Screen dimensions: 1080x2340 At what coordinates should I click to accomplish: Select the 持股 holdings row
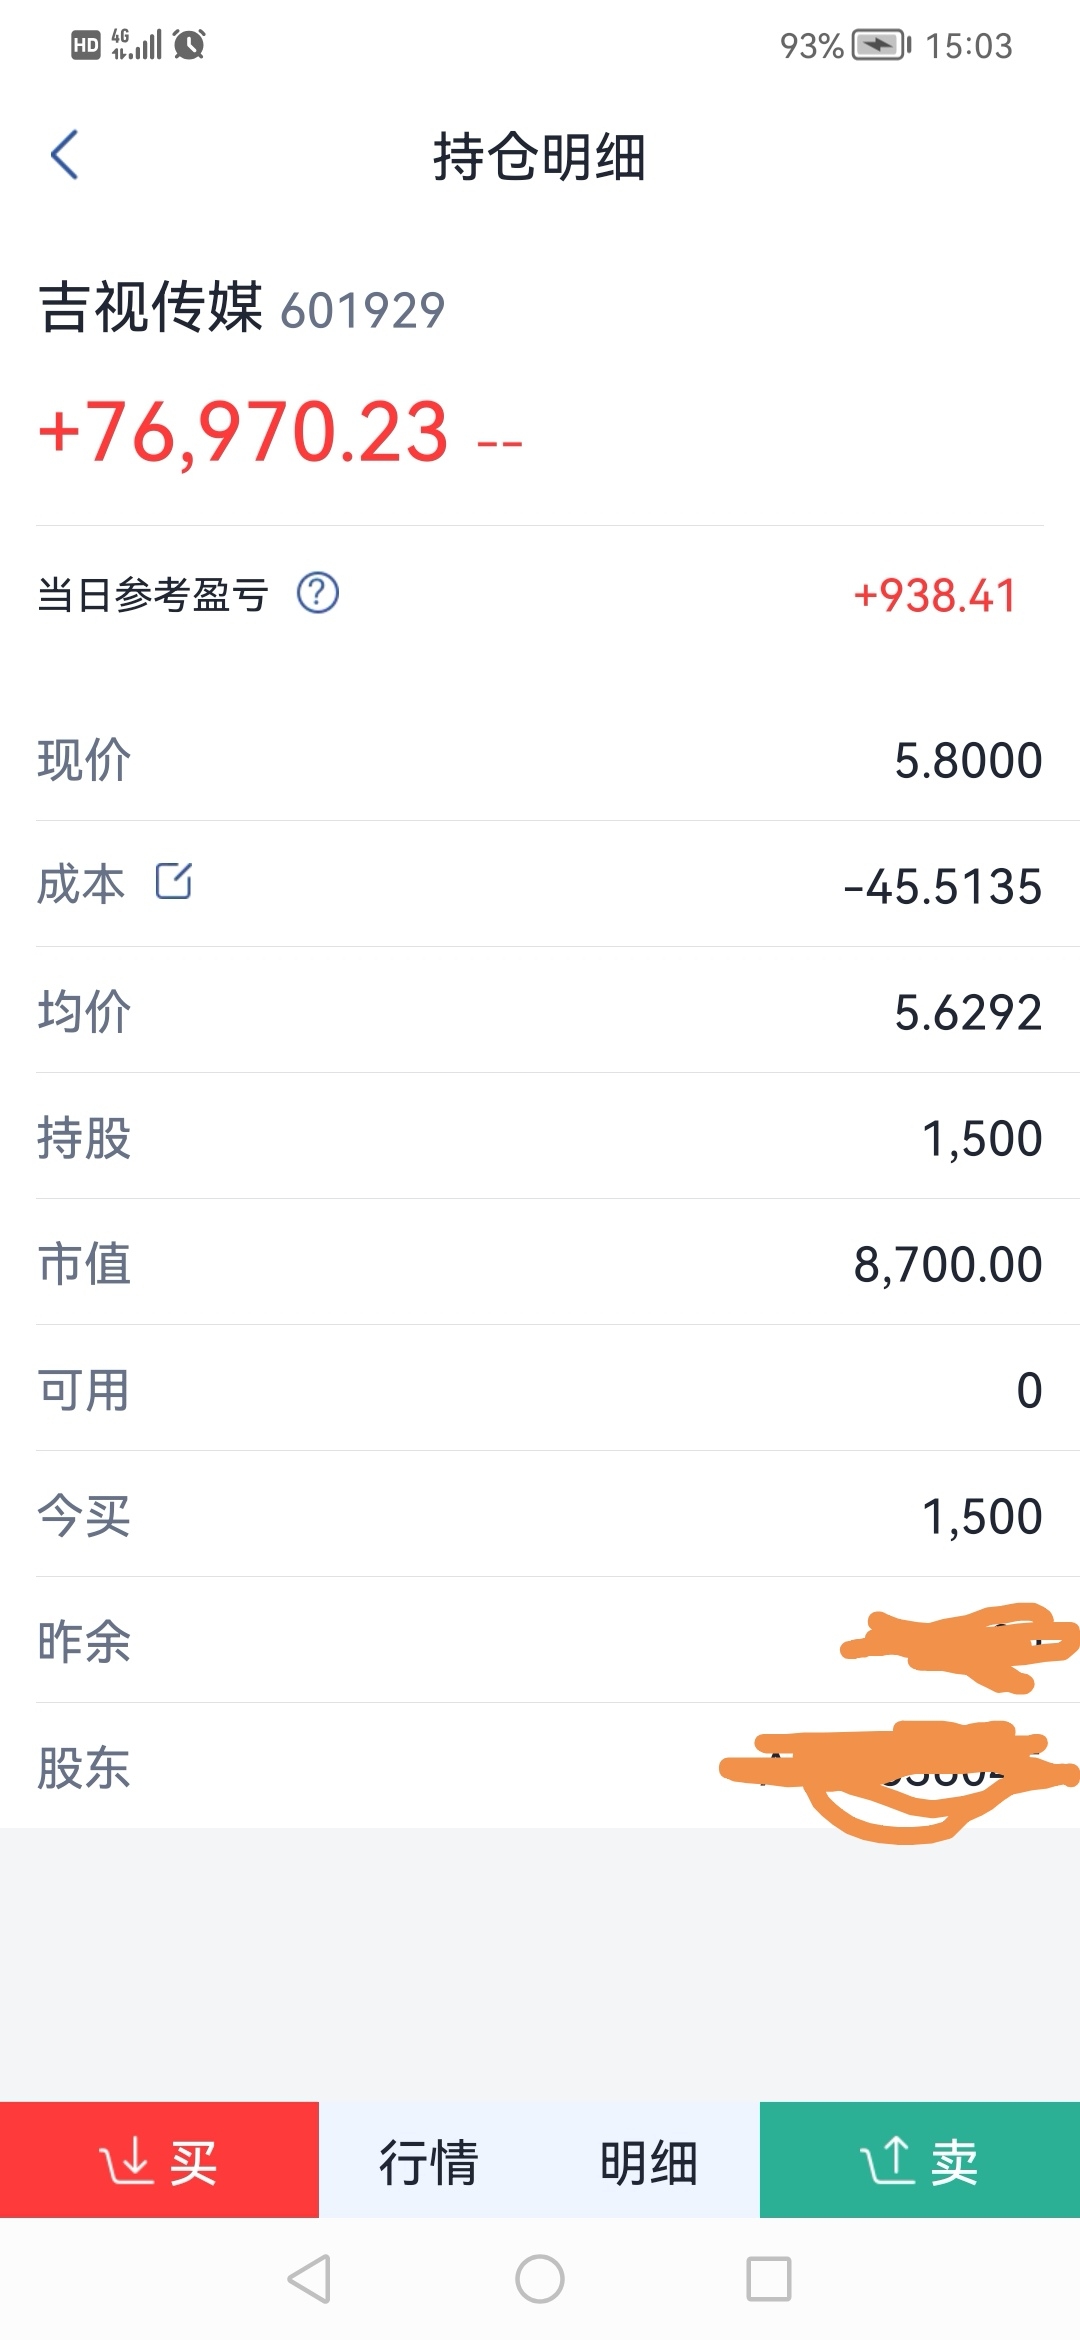(540, 1137)
